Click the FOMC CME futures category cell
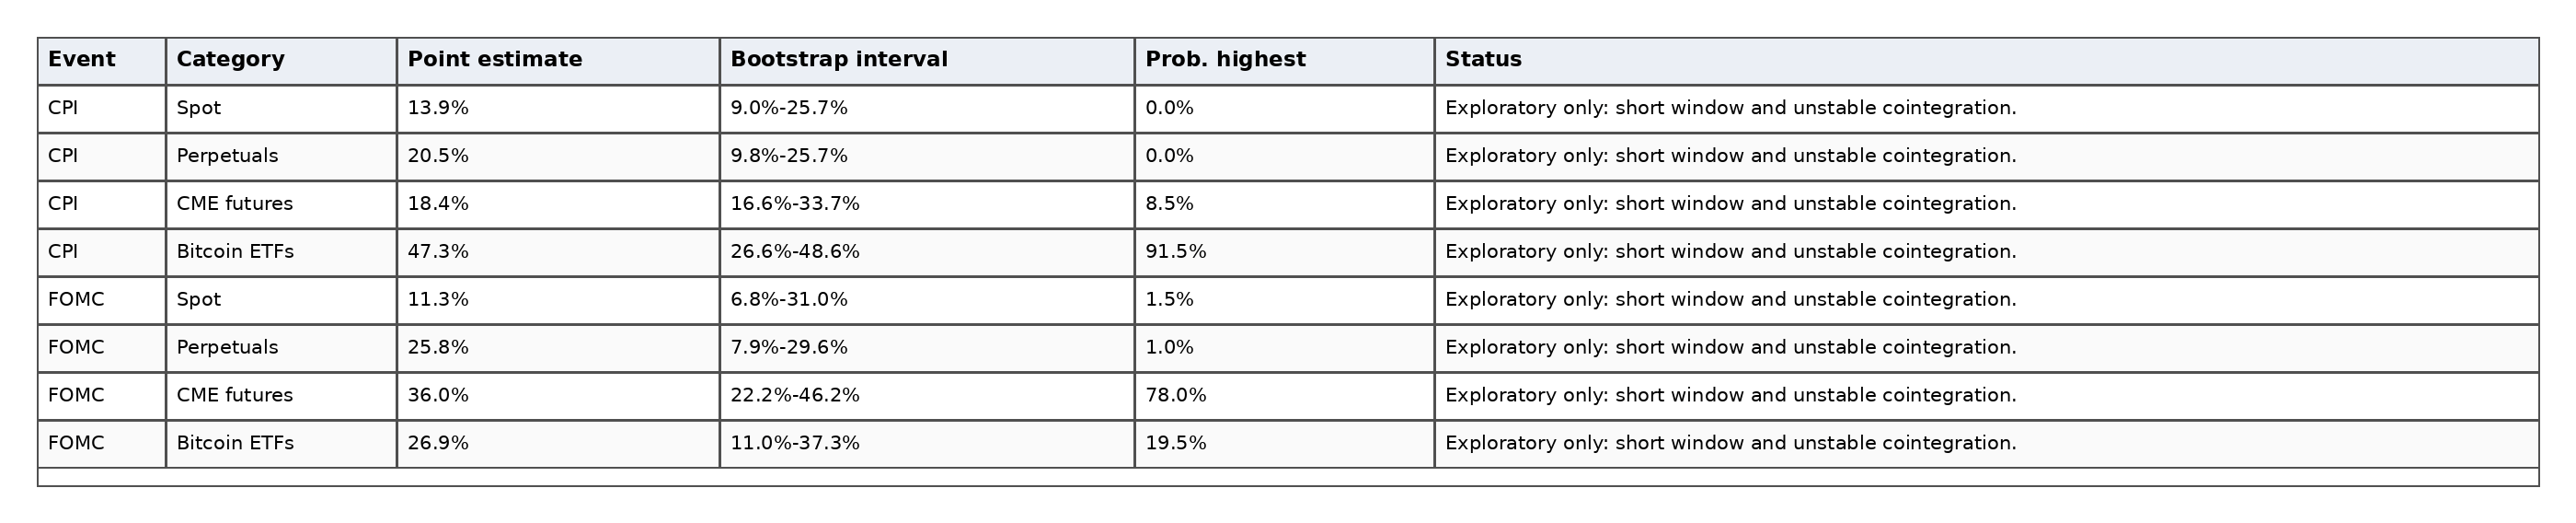Viewport: 2576px width, 523px height. click(x=281, y=396)
